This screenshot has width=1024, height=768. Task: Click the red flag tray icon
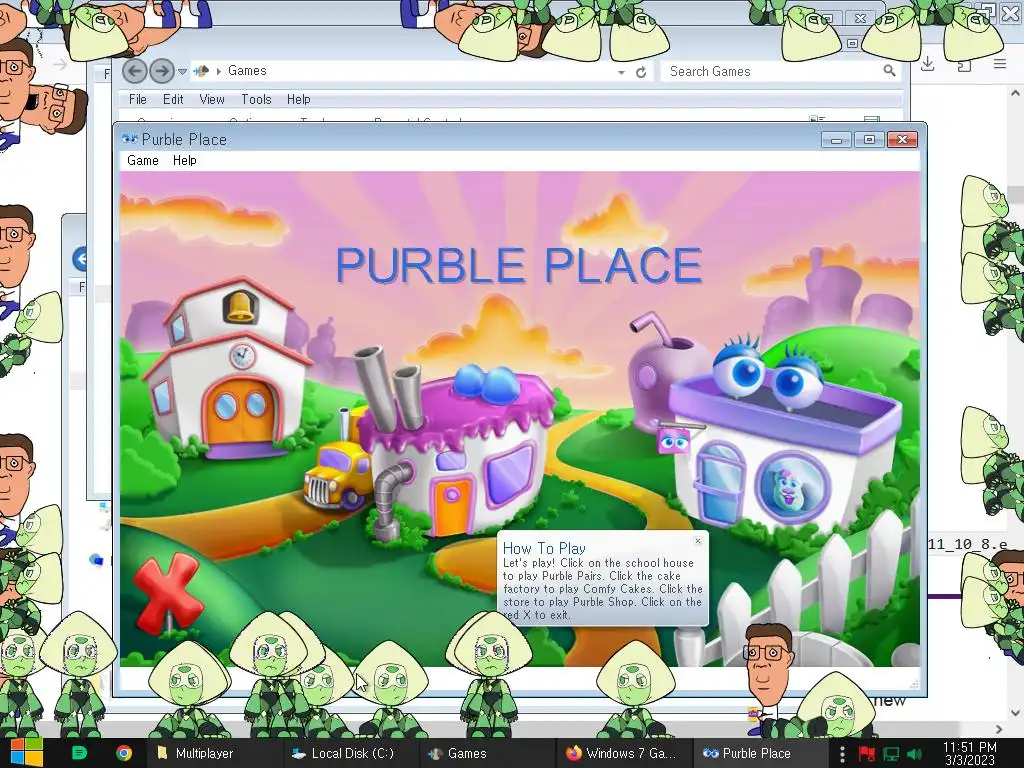click(866, 754)
